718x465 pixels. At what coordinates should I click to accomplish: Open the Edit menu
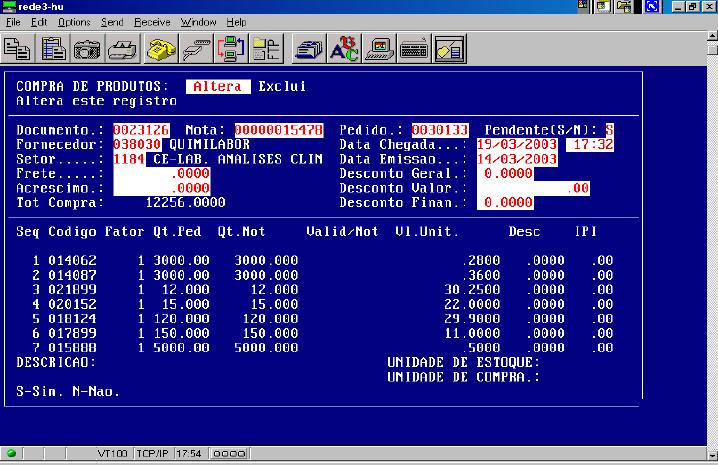pos(39,22)
